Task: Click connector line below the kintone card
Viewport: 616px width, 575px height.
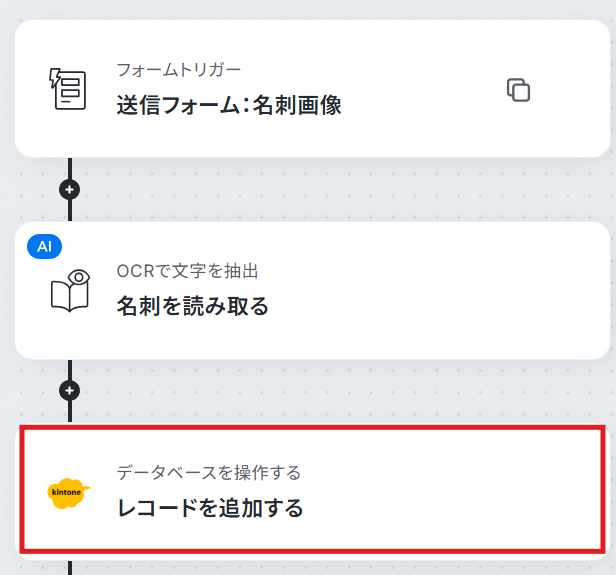Action: point(70,568)
